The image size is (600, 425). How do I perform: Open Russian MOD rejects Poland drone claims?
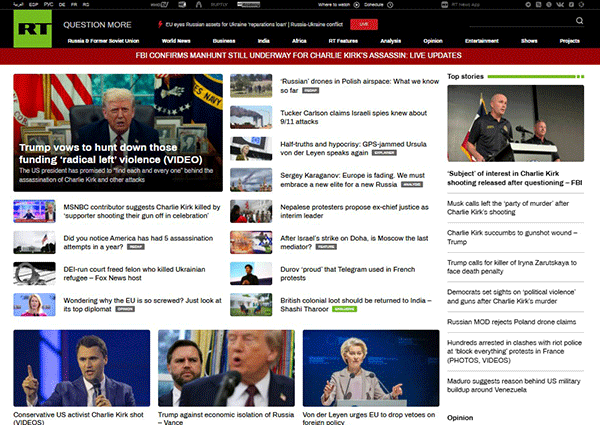click(x=511, y=322)
